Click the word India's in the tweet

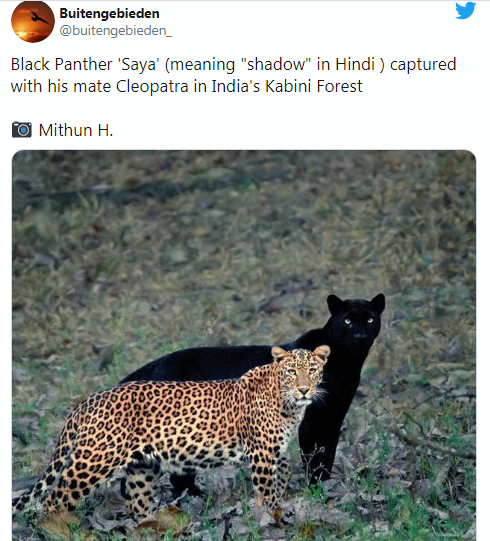[235, 86]
